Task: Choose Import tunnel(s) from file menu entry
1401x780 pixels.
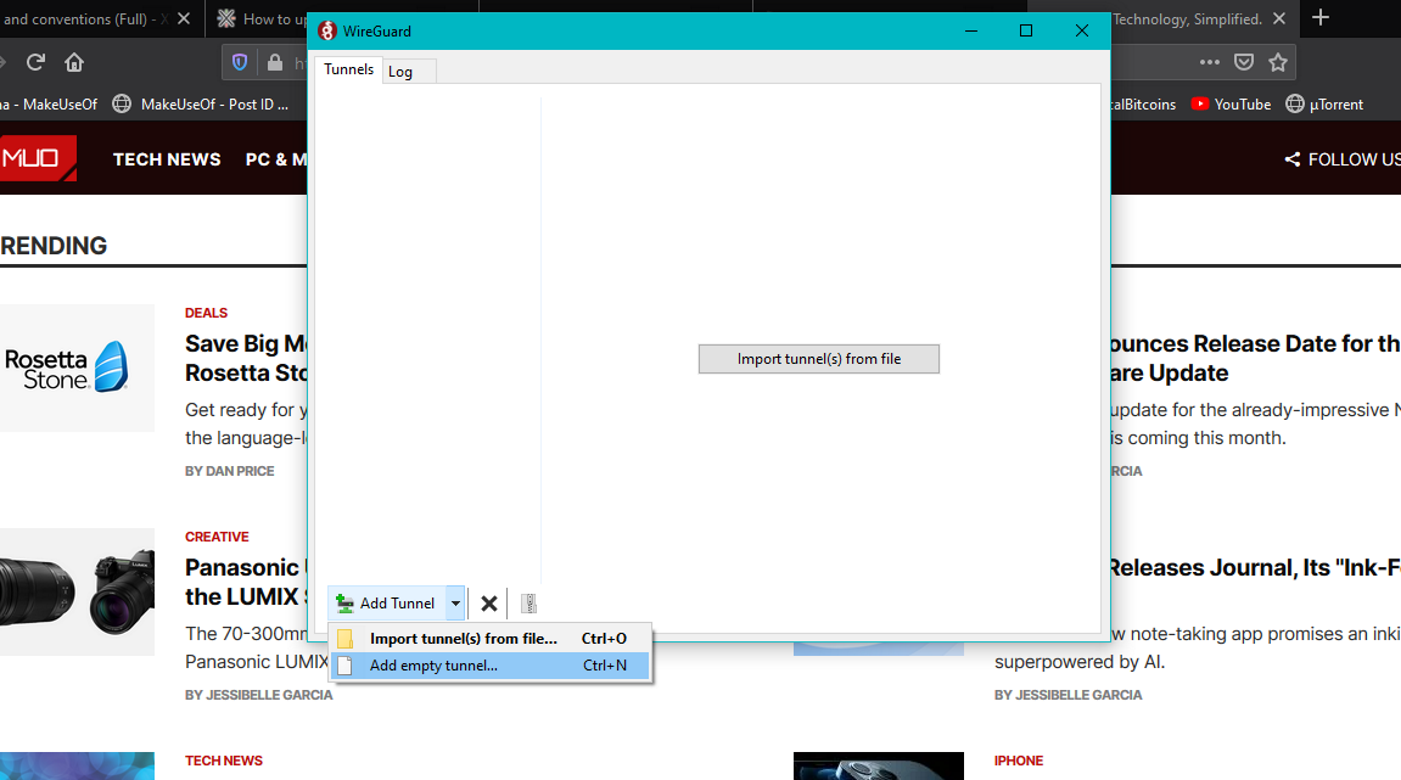Action: [x=490, y=638]
